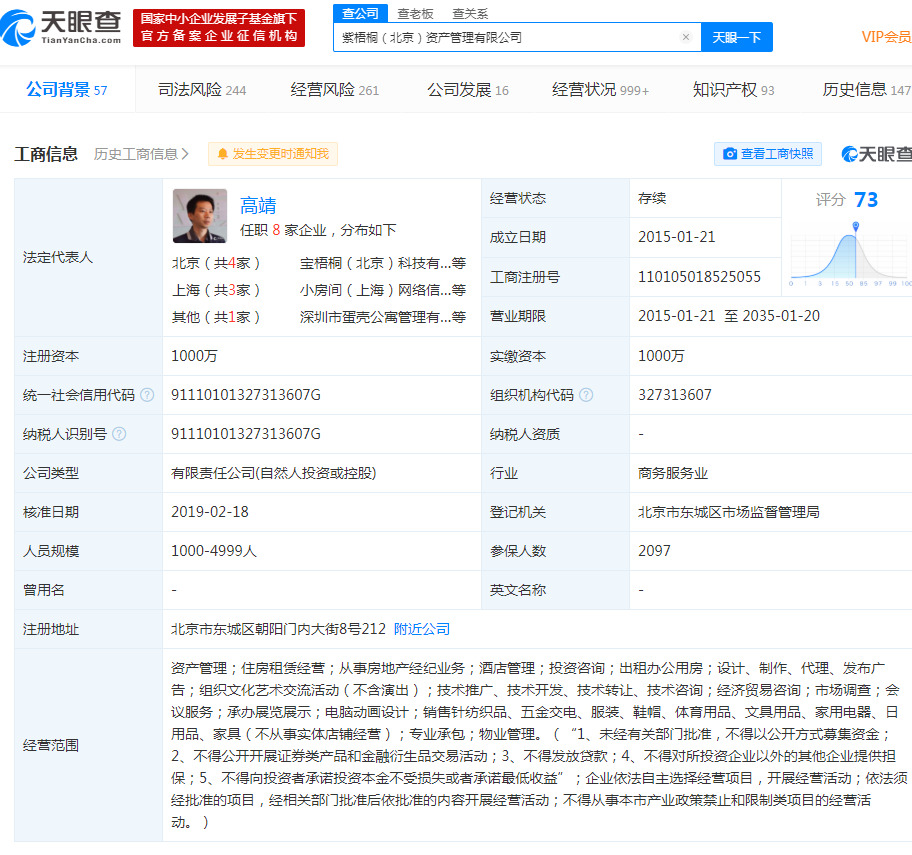The image size is (912, 855).
Task: Open the 知识产权 tab
Action: point(733,90)
